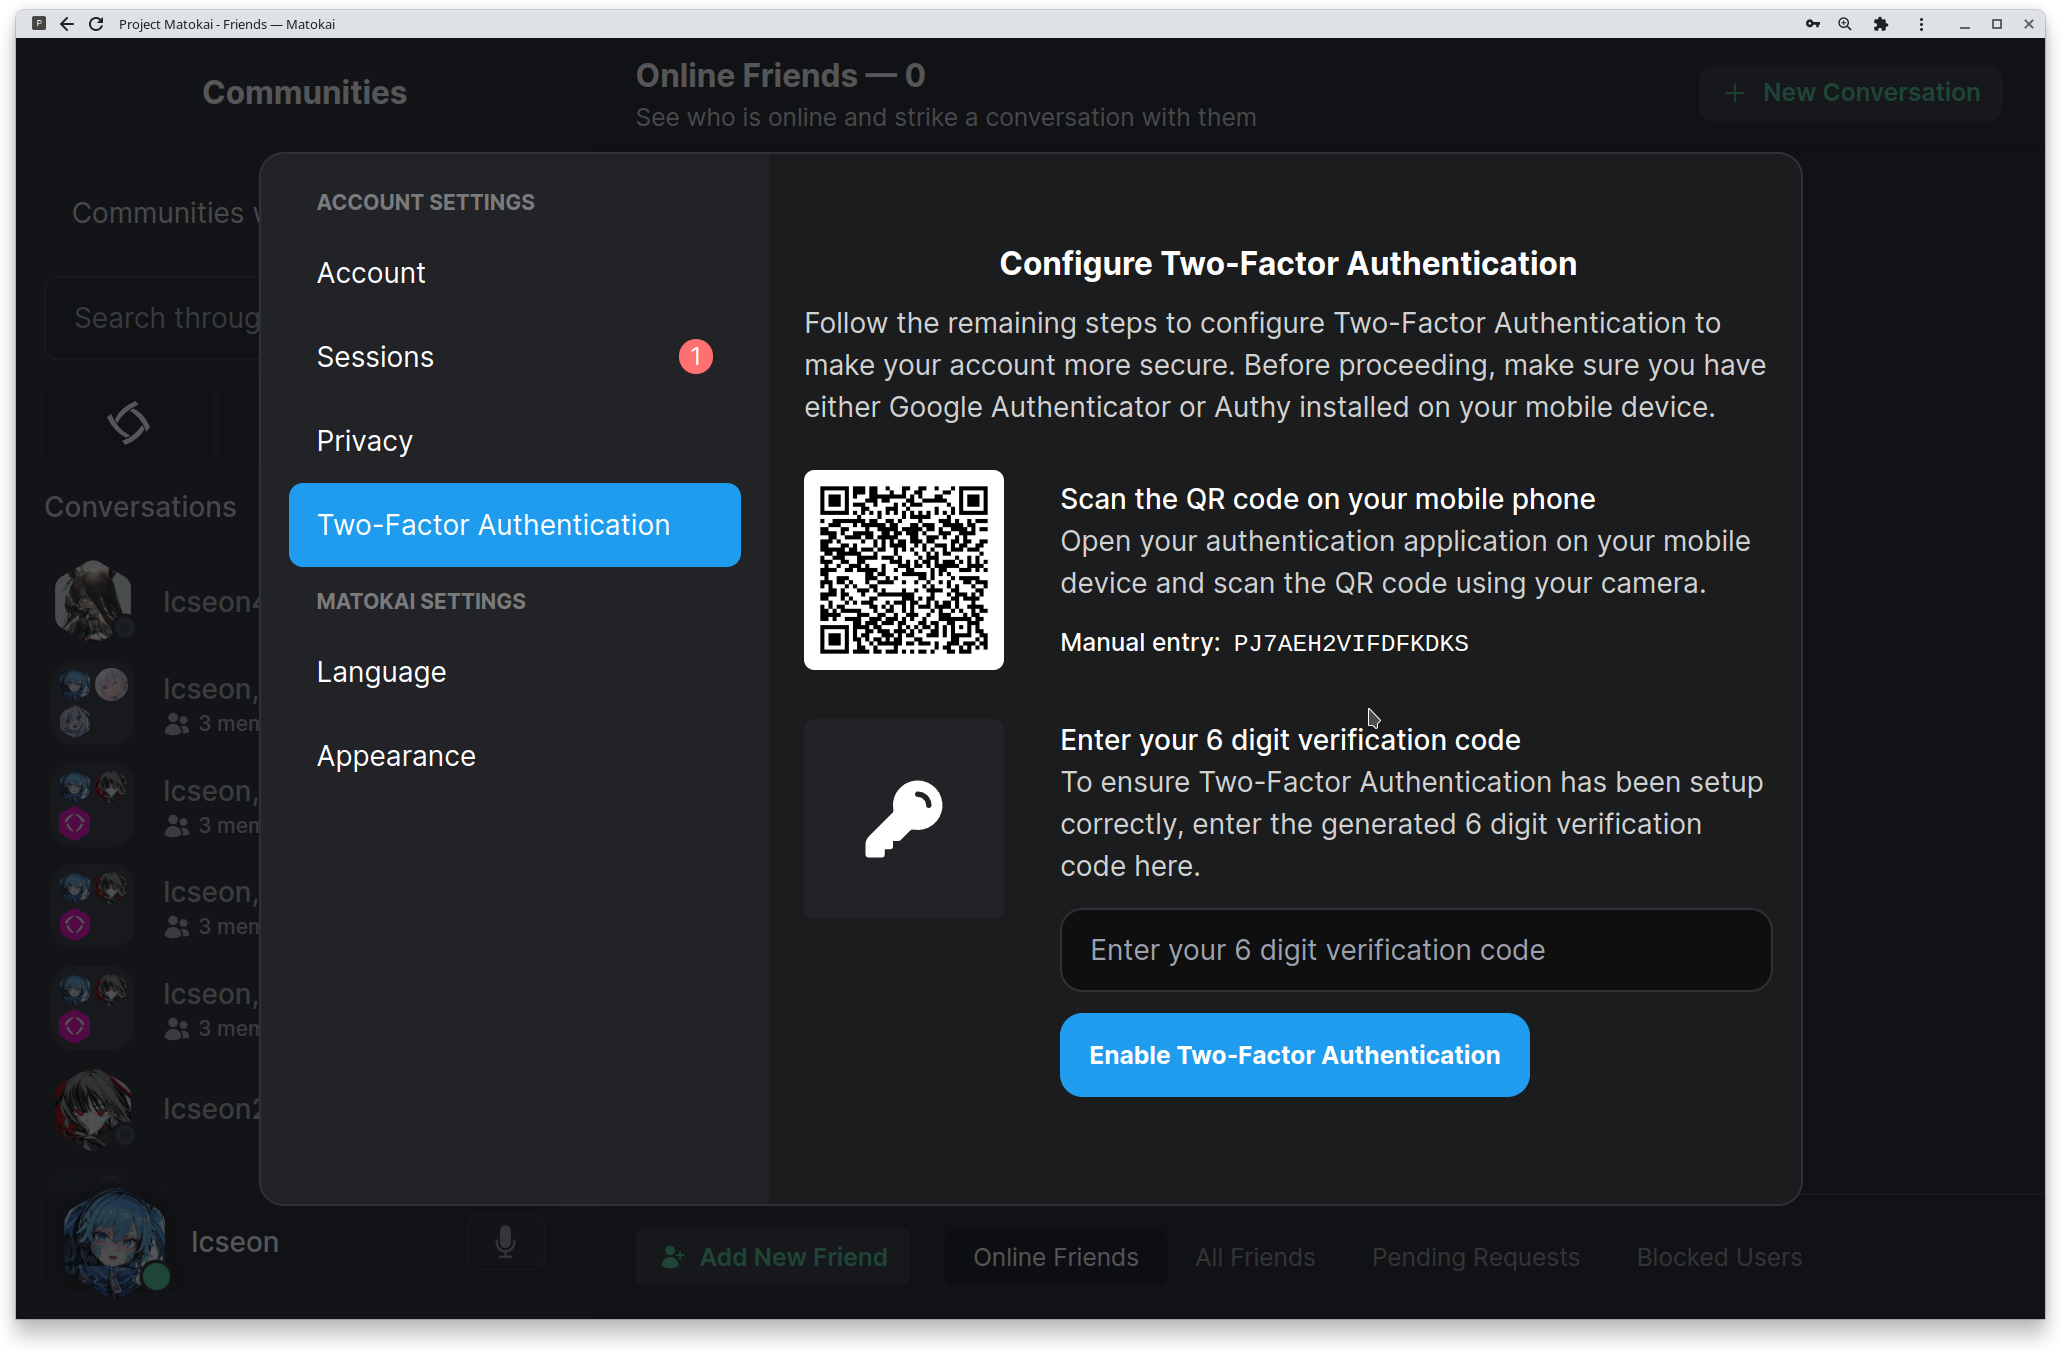This screenshot has width=2061, height=1351.
Task: Open the Appearance settings
Action: 514,756
